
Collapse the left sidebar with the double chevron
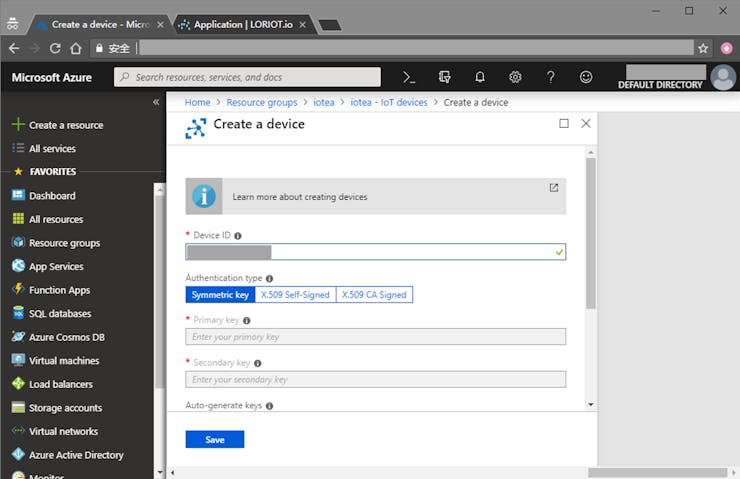tap(156, 102)
